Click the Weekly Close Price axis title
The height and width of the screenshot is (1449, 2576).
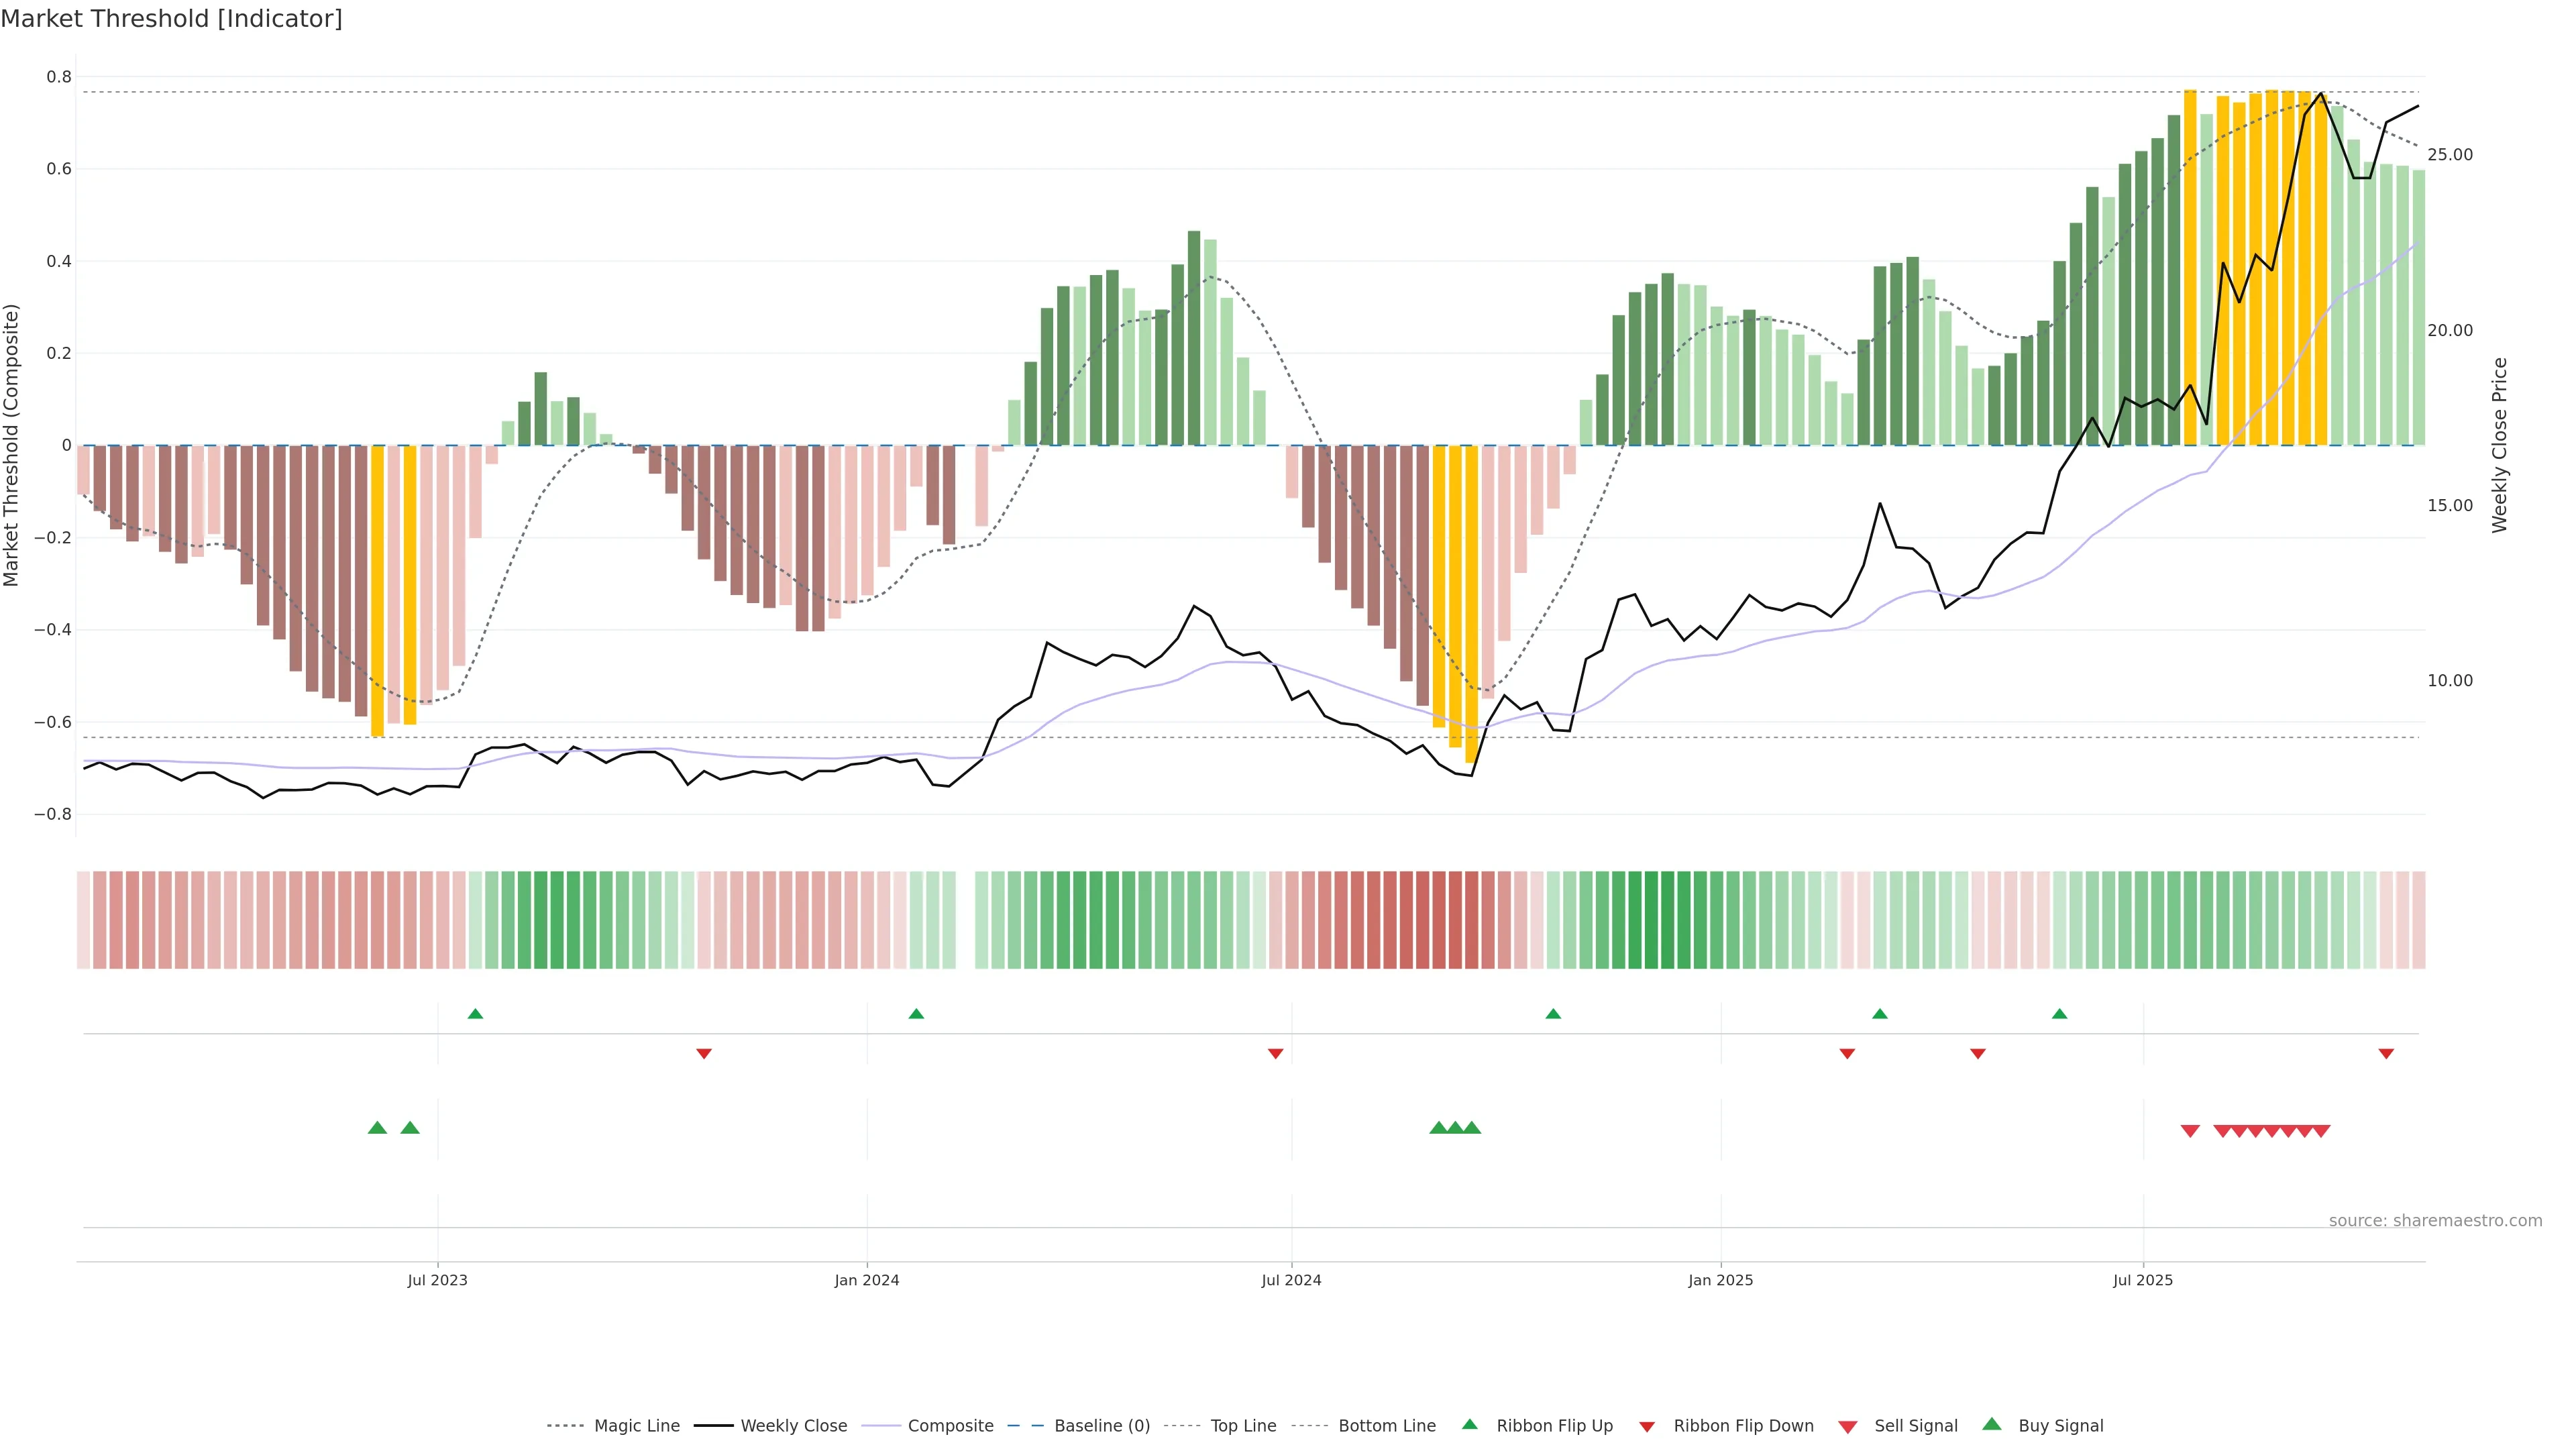point(2499,445)
